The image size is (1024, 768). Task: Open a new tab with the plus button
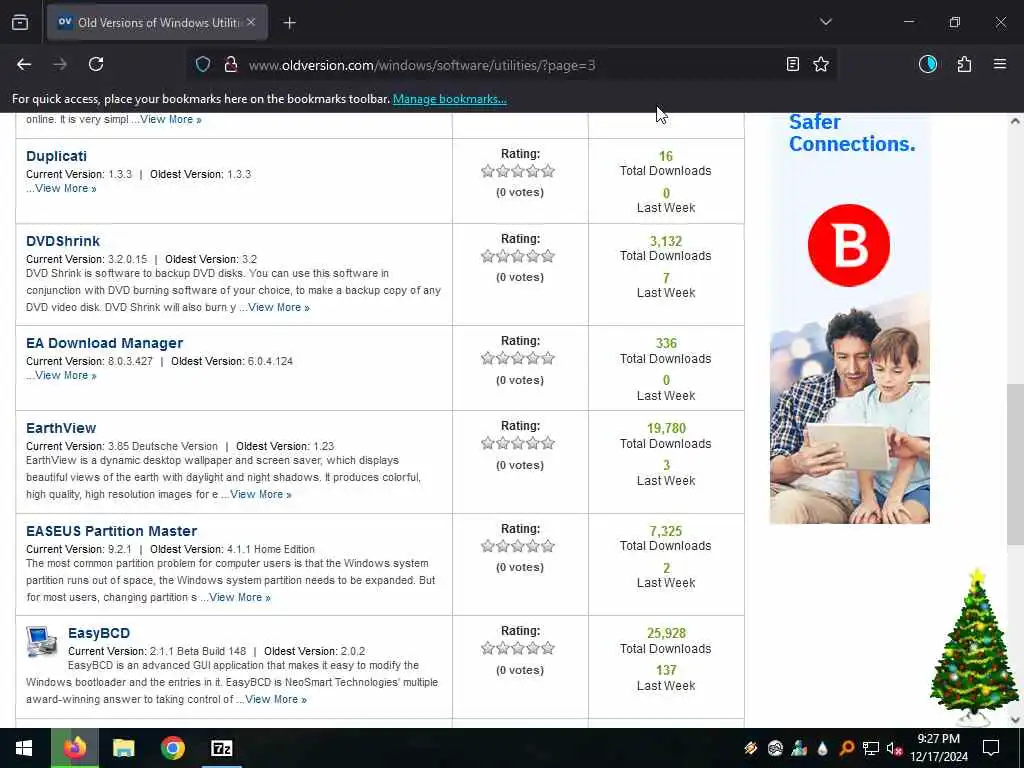pos(289,23)
